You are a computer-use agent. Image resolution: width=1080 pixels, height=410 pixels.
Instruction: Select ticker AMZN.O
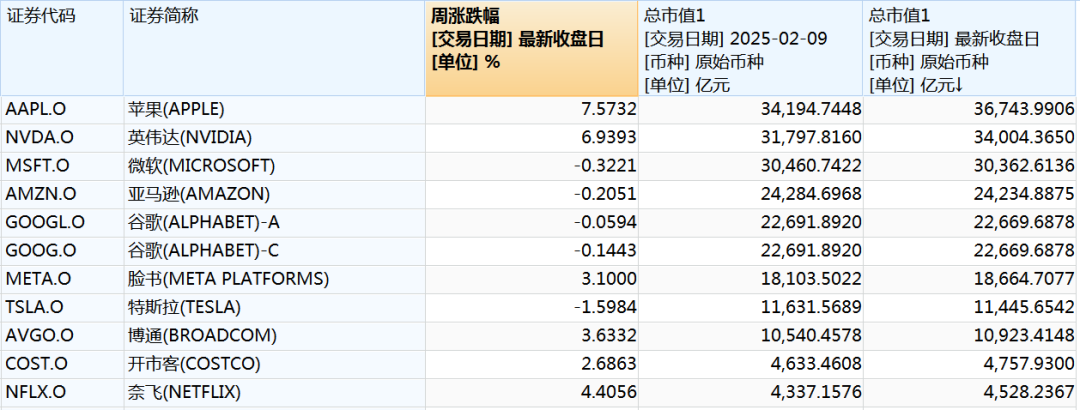[40, 194]
